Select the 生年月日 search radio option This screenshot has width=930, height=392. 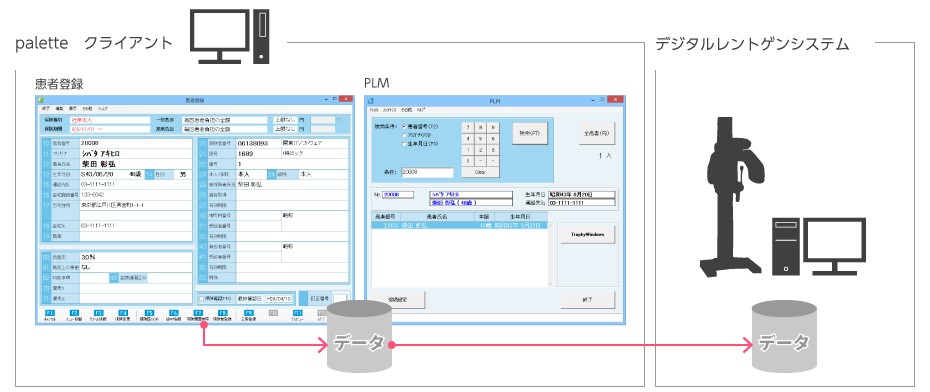click(405, 144)
